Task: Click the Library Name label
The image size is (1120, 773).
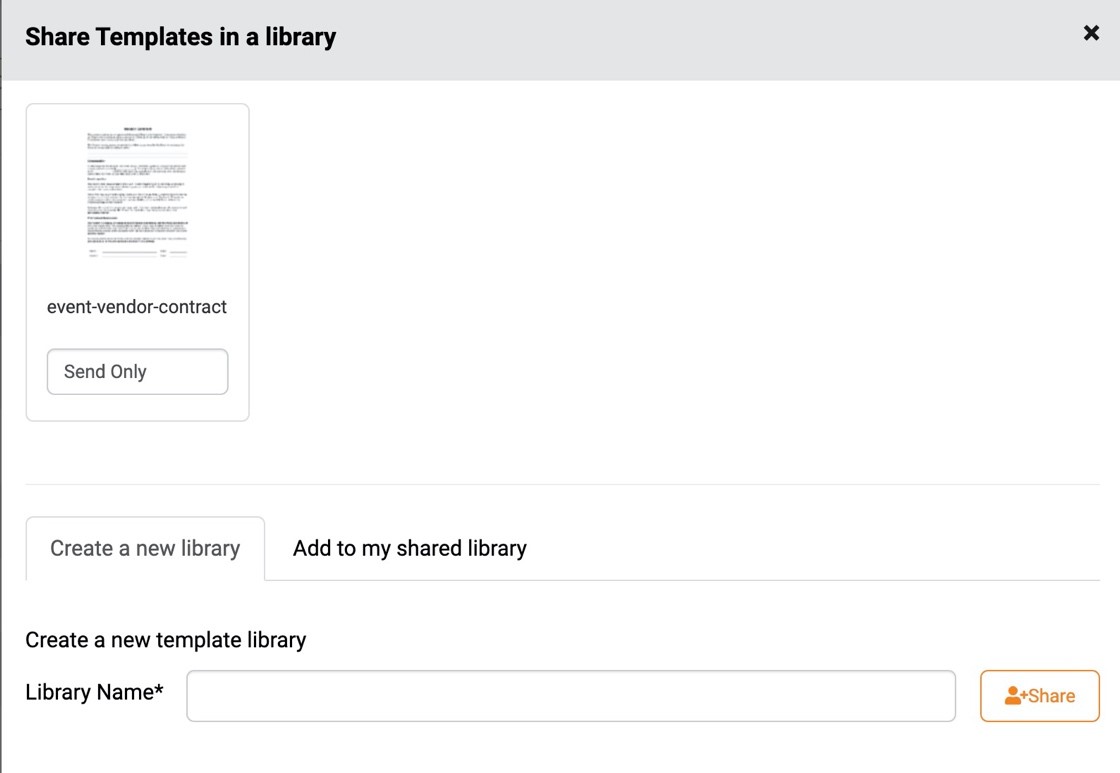Action: point(94,692)
